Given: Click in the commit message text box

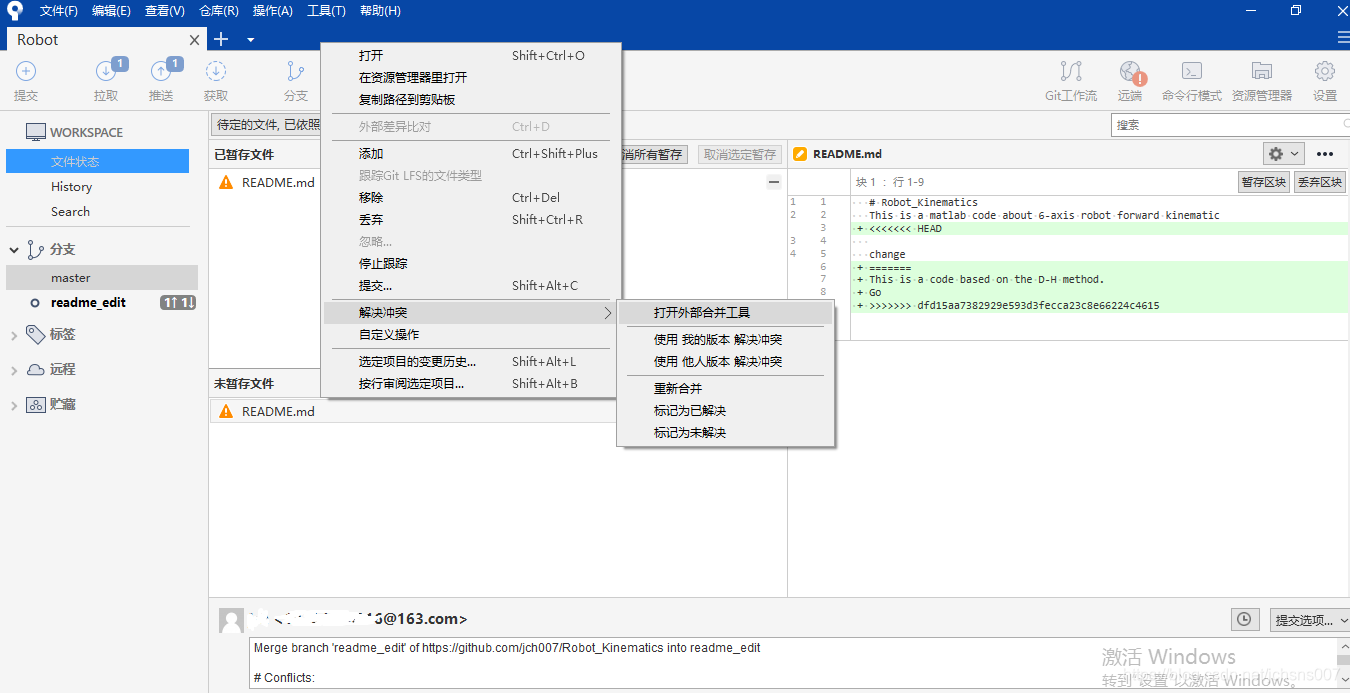Looking at the screenshot, I should 792,663.
